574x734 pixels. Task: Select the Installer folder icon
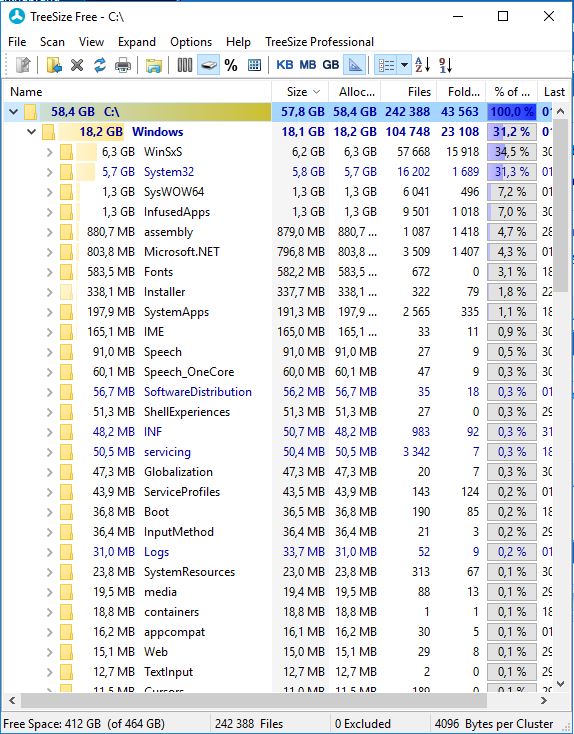tap(66, 292)
